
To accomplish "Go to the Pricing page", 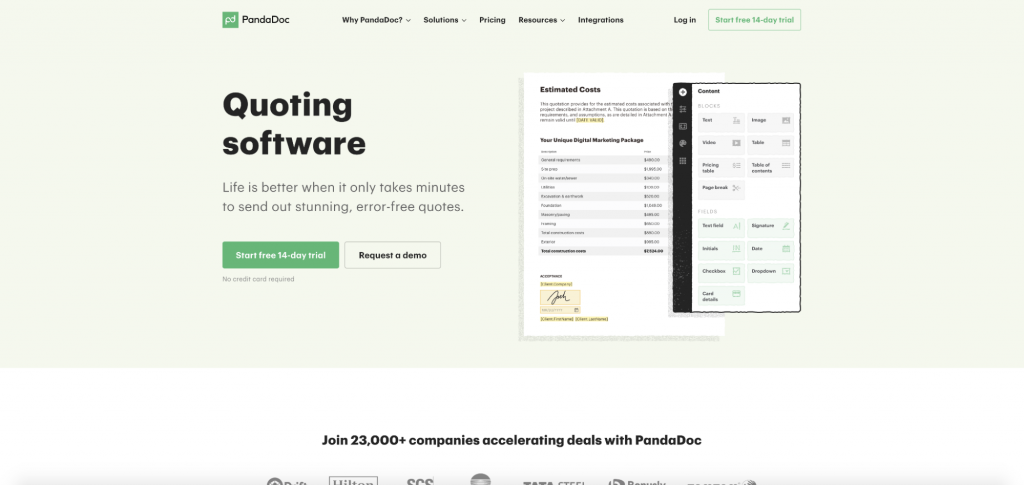I will [492, 20].
